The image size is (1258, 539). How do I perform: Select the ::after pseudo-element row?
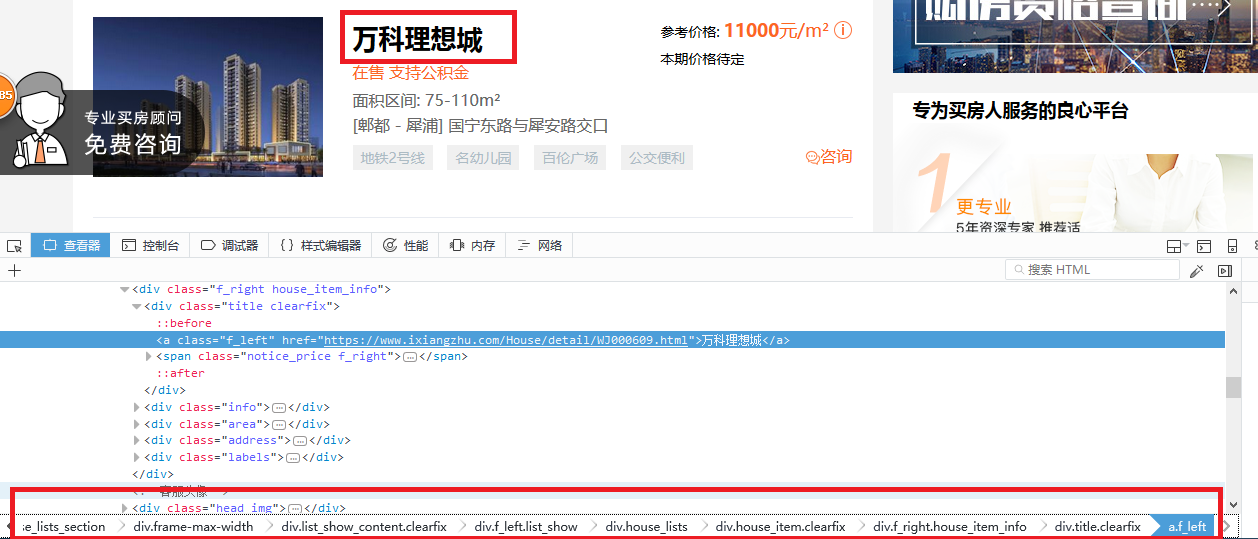tap(180, 373)
